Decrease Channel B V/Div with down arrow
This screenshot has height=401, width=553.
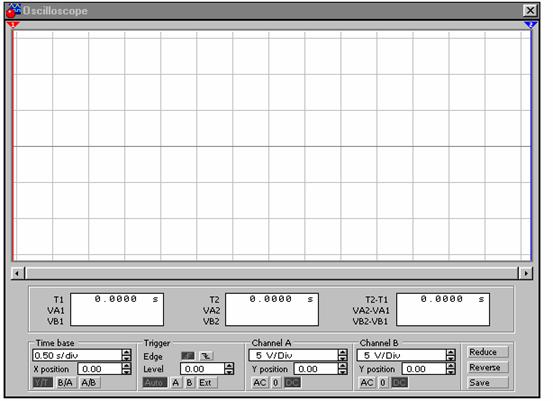pyautogui.click(x=451, y=358)
